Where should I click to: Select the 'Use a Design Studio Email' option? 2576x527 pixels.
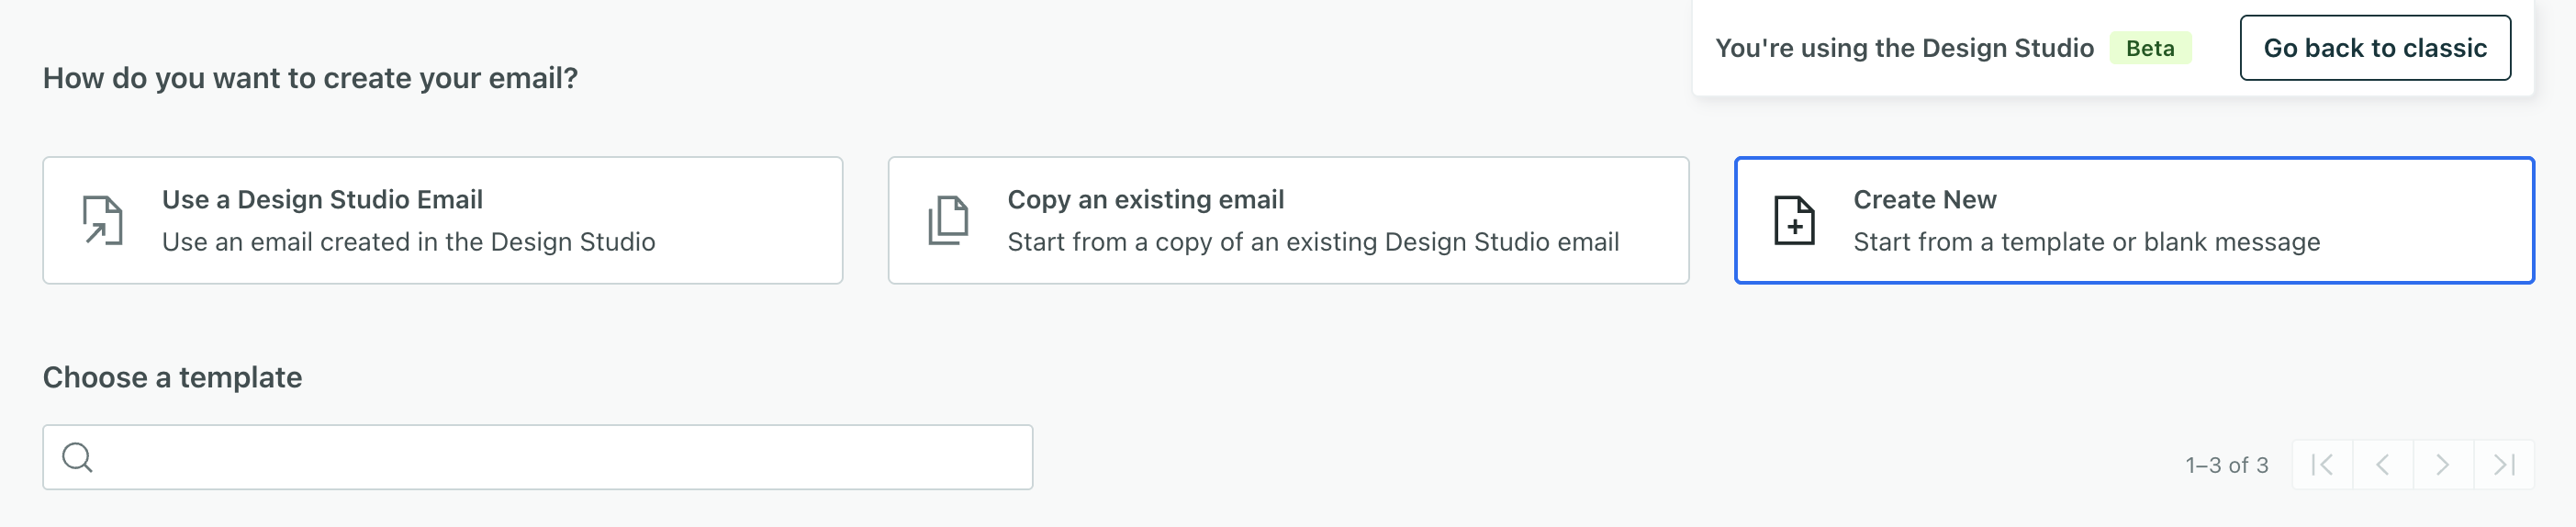322,199
